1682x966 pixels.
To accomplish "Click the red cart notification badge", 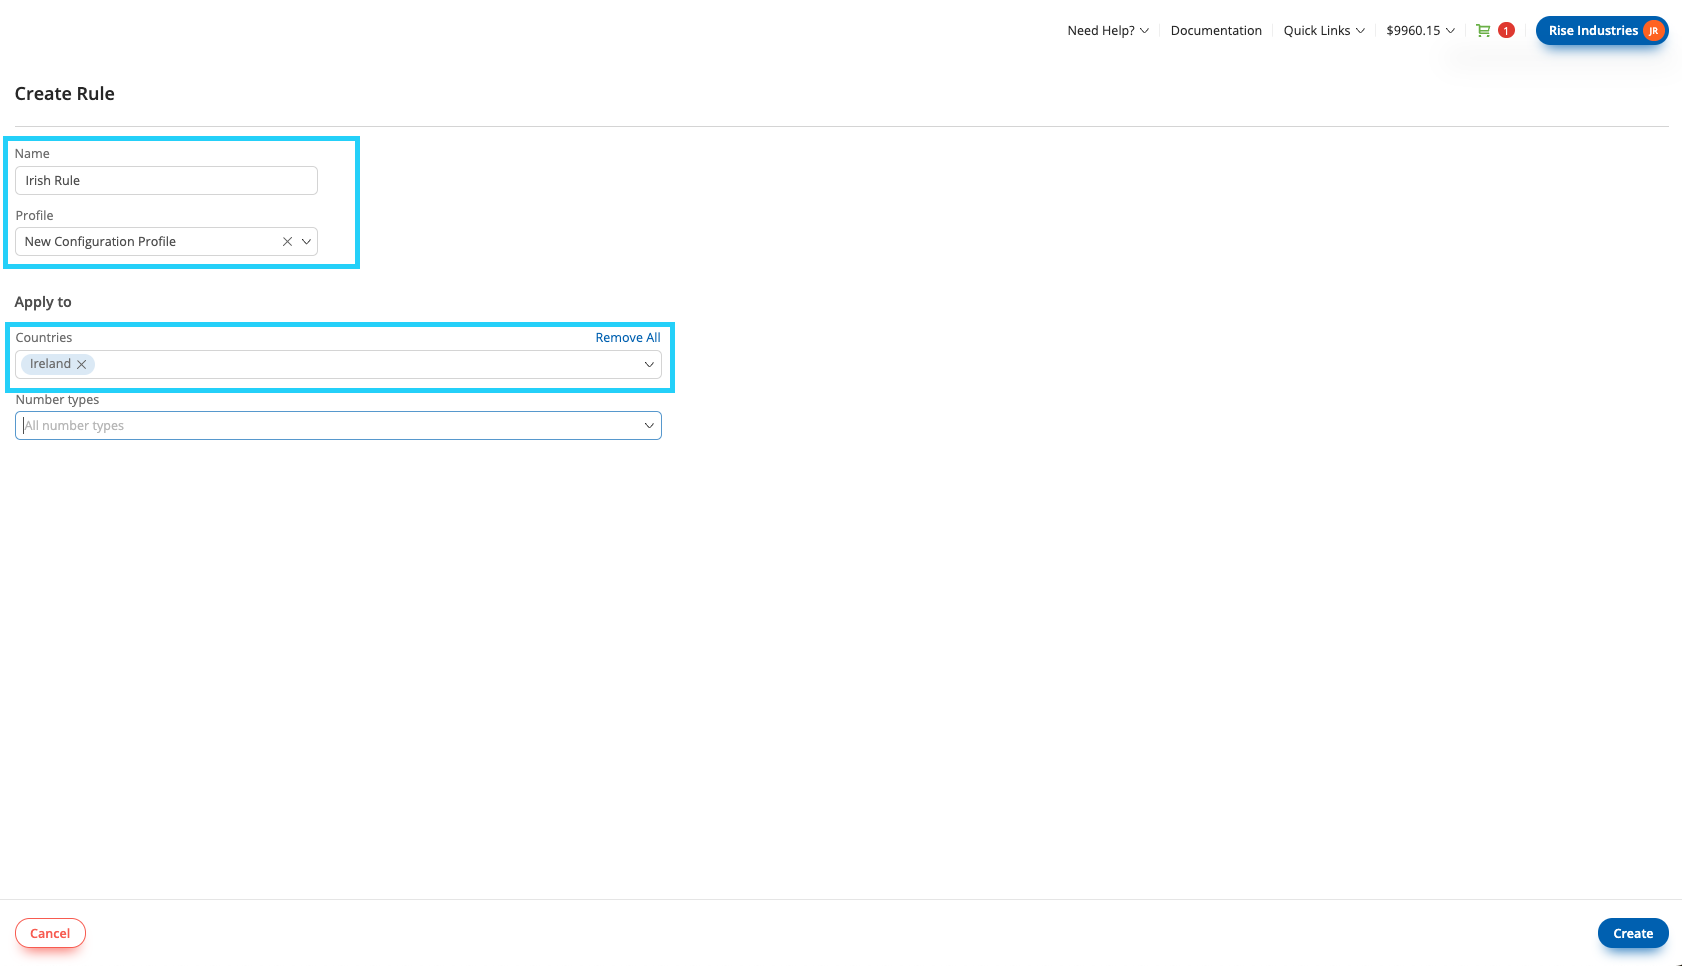I will click(x=1506, y=31).
